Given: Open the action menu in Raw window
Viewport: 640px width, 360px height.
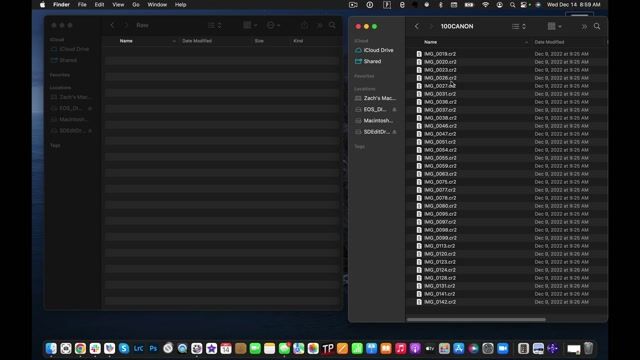Looking at the screenshot, I should tap(273, 25).
